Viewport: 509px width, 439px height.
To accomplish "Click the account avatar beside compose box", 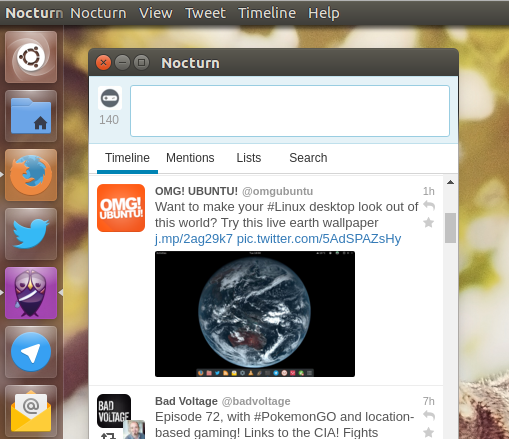I will pyautogui.click(x=110, y=98).
